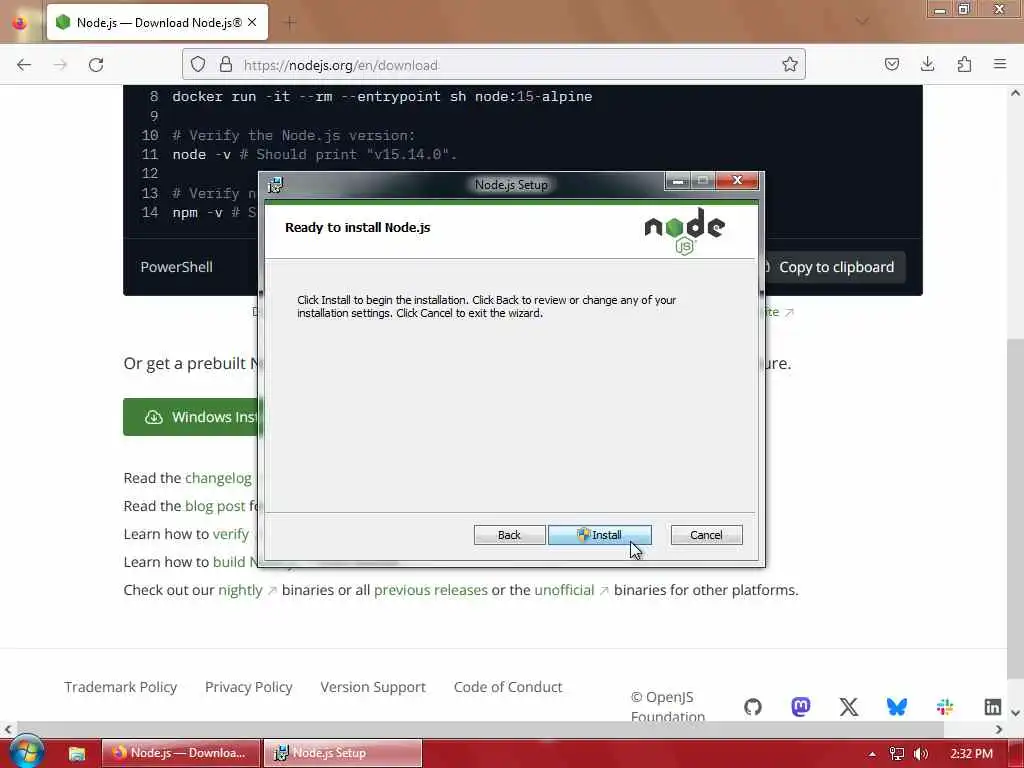Open the X (Twitter) icon in footer
The width and height of the screenshot is (1024, 768).
(x=848, y=707)
